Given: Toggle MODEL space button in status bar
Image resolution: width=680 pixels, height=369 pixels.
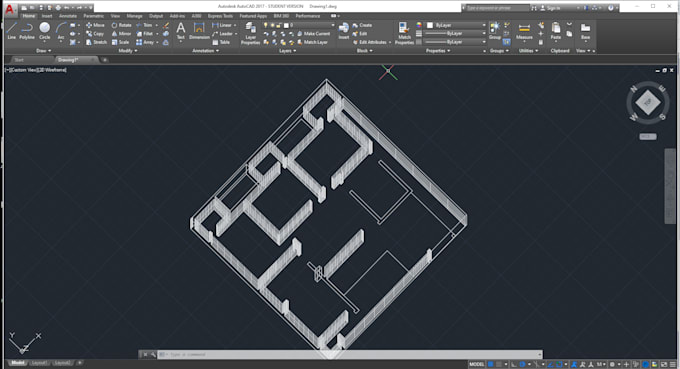Looking at the screenshot, I should click(x=477, y=364).
